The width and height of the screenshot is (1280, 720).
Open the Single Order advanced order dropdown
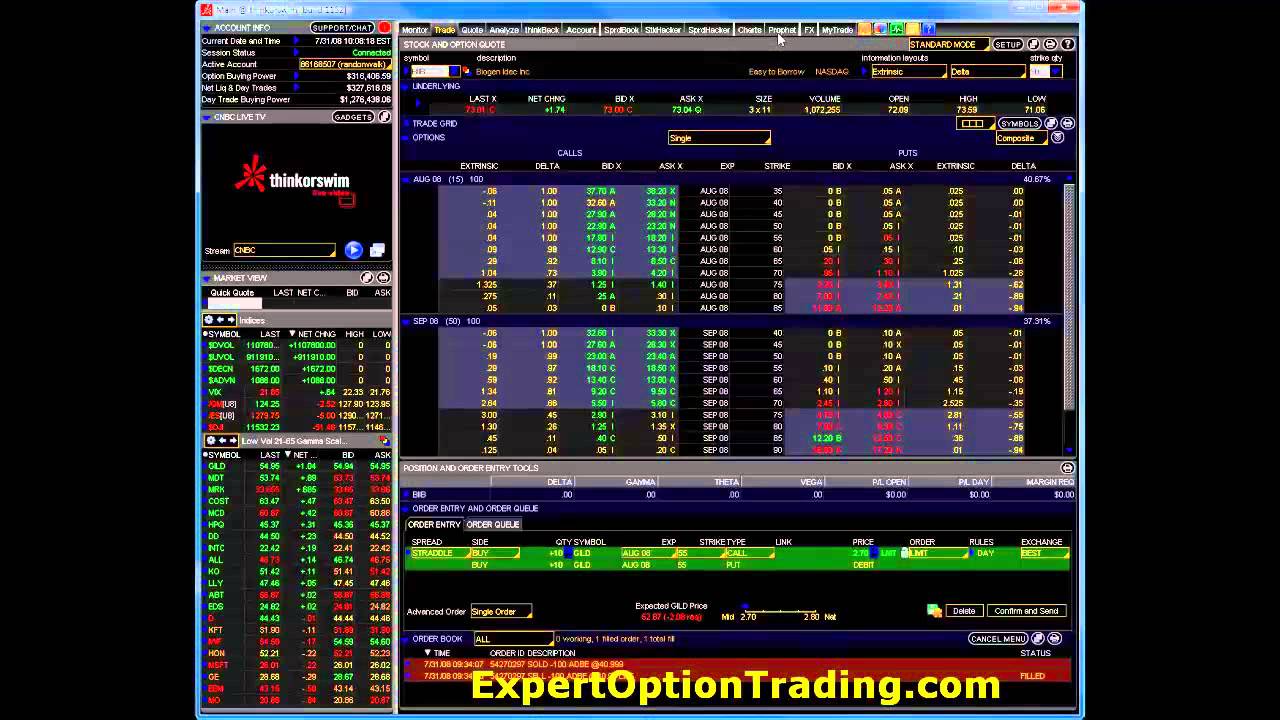point(501,611)
